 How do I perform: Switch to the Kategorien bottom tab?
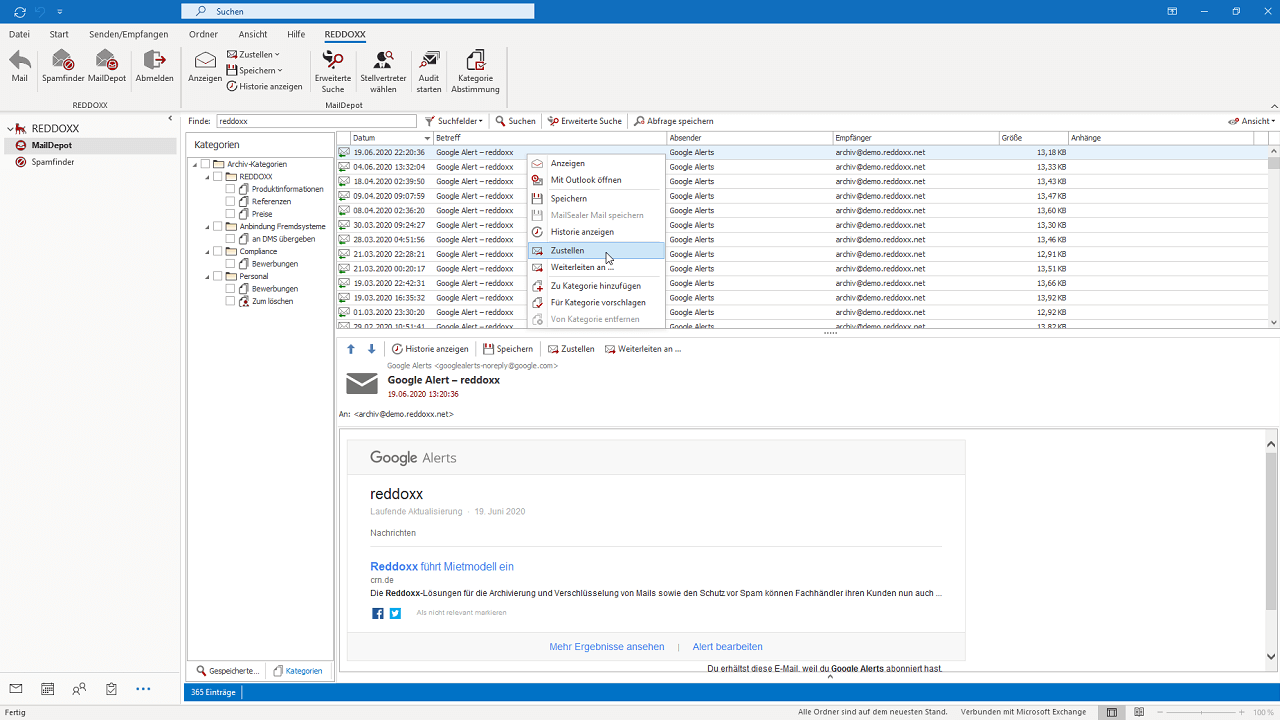pyautogui.click(x=298, y=671)
